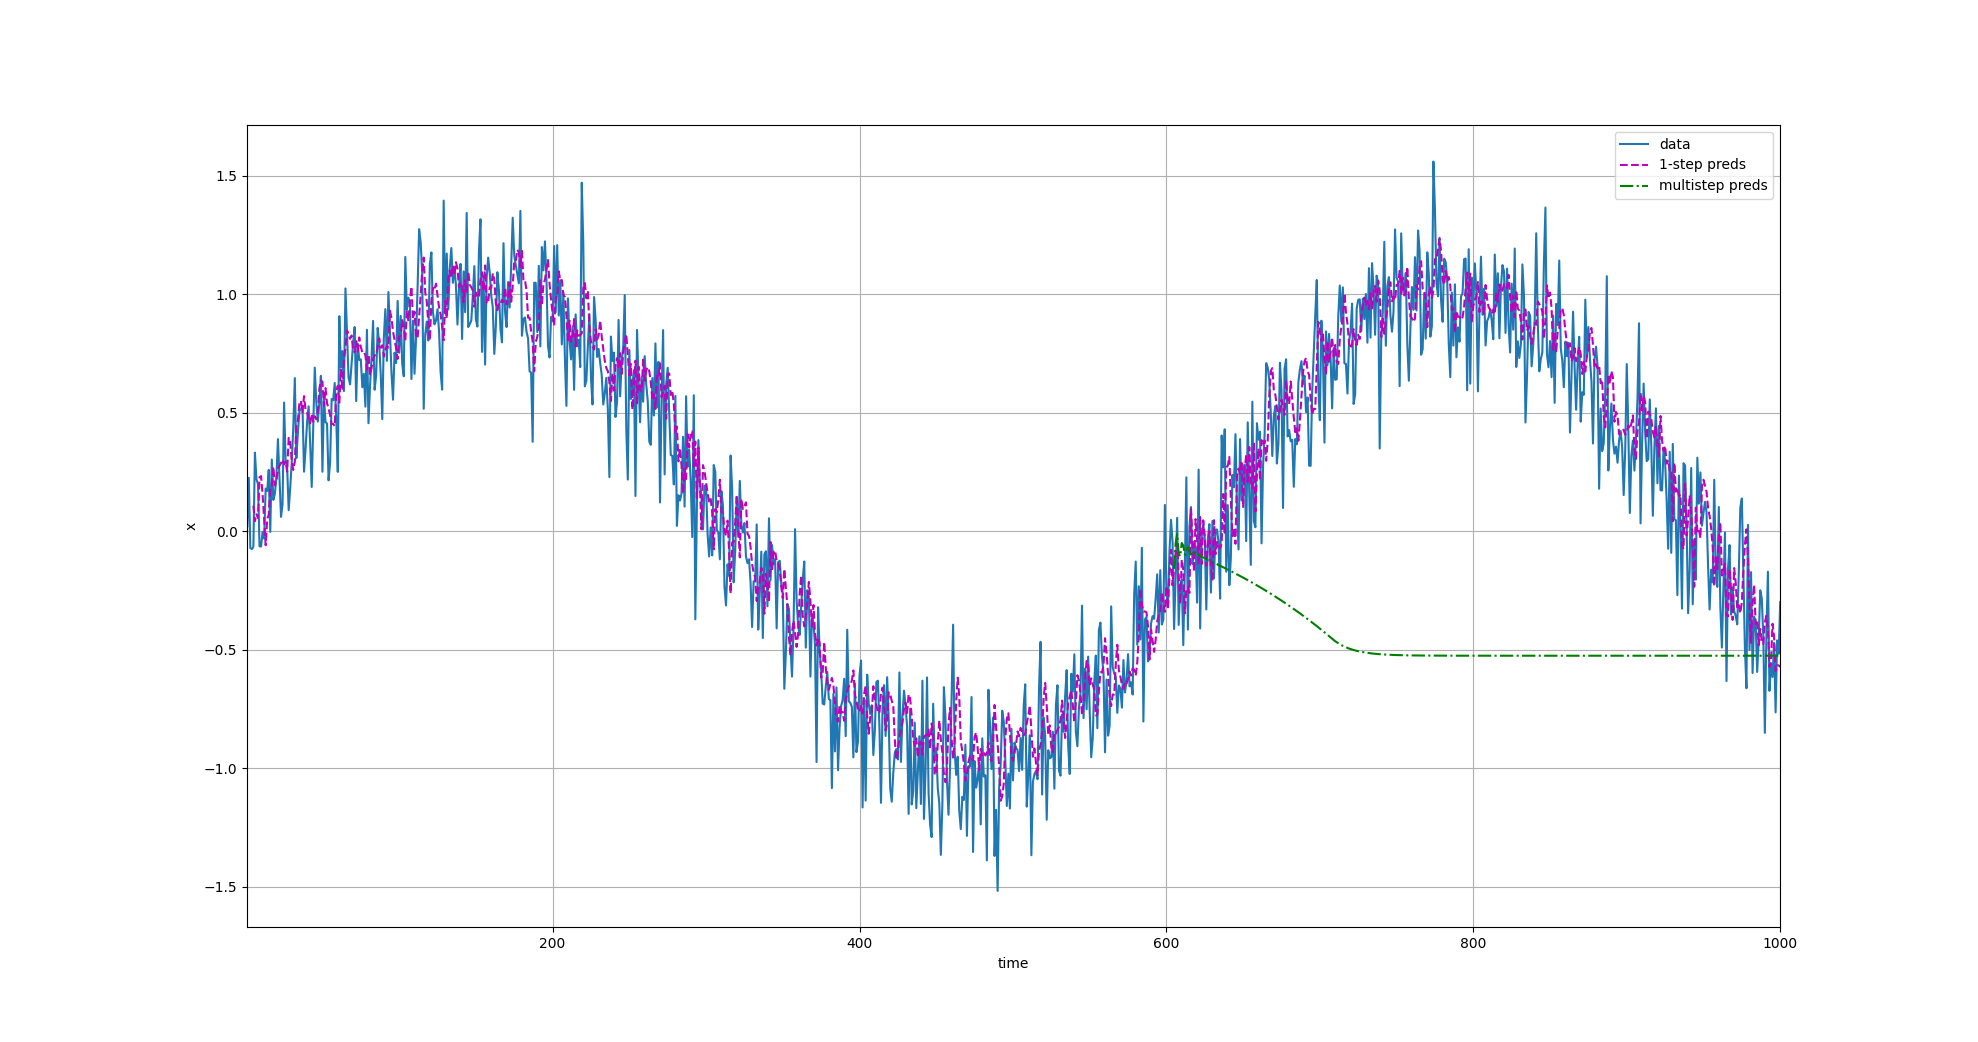Select the −1.5 y-axis tick label
This screenshot has height=1042, width=1978.
coord(221,888)
